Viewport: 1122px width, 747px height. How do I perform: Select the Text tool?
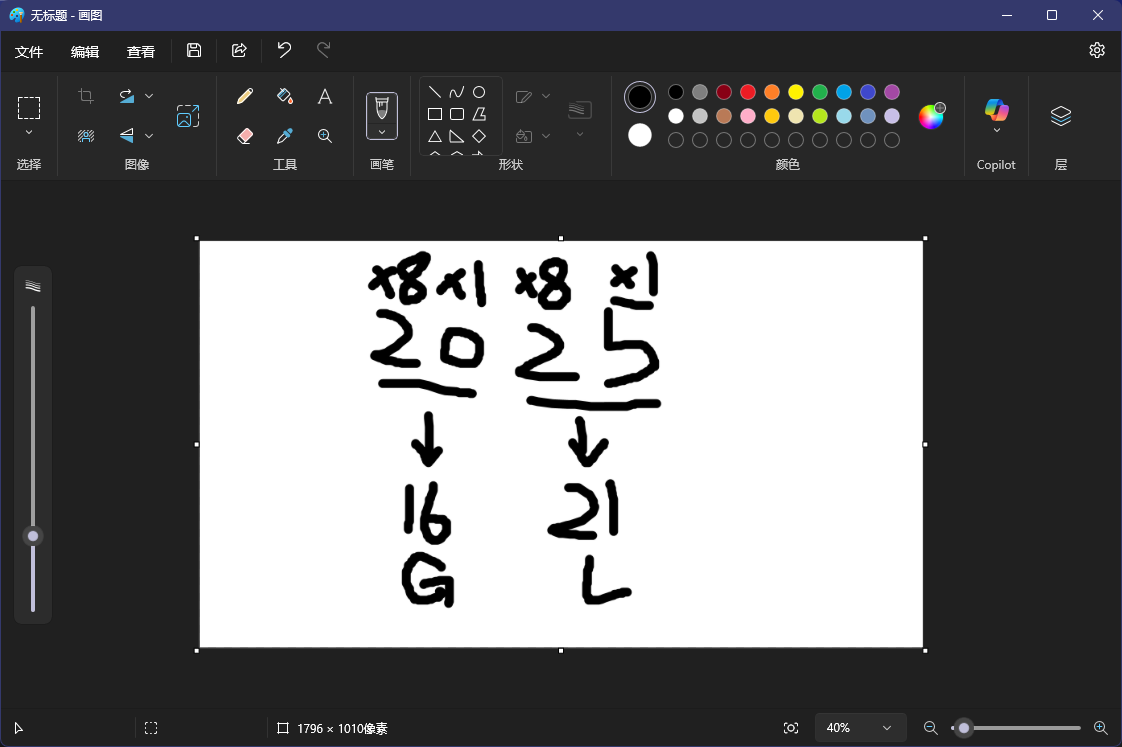[325, 96]
